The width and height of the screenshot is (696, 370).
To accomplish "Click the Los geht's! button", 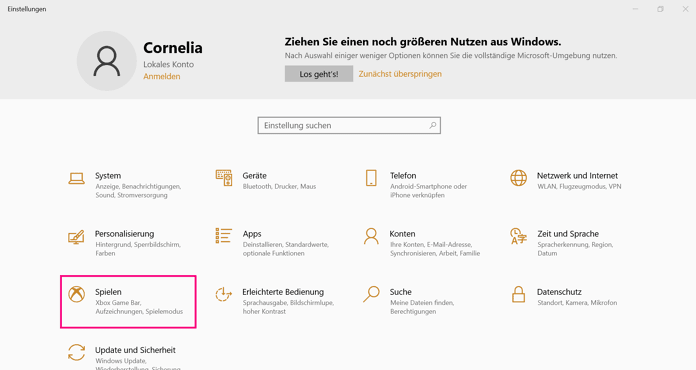I will 319,74.
